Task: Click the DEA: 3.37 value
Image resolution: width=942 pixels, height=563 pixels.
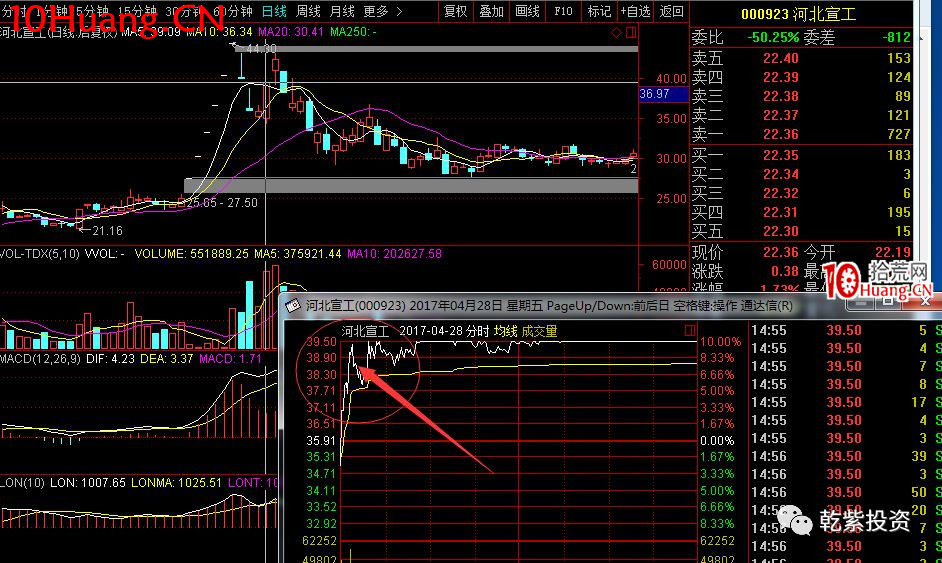Action: (x=166, y=359)
